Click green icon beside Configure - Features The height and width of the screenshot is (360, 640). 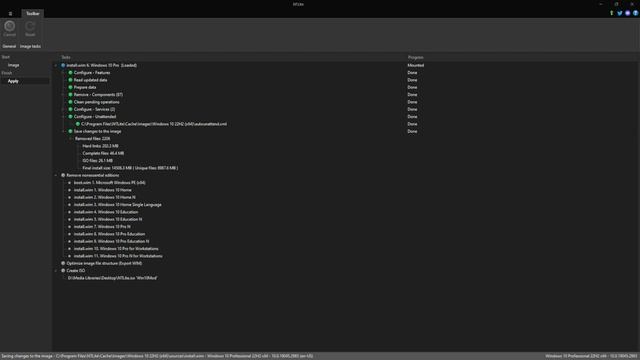pyautogui.click(x=70, y=73)
